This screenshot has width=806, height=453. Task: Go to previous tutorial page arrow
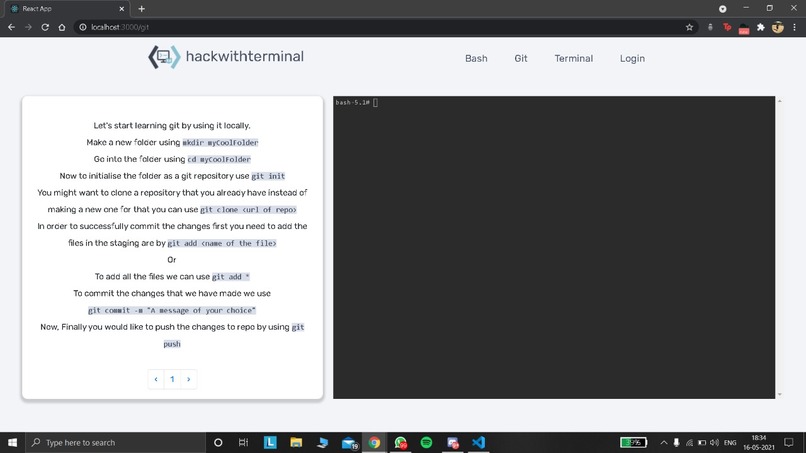click(156, 379)
